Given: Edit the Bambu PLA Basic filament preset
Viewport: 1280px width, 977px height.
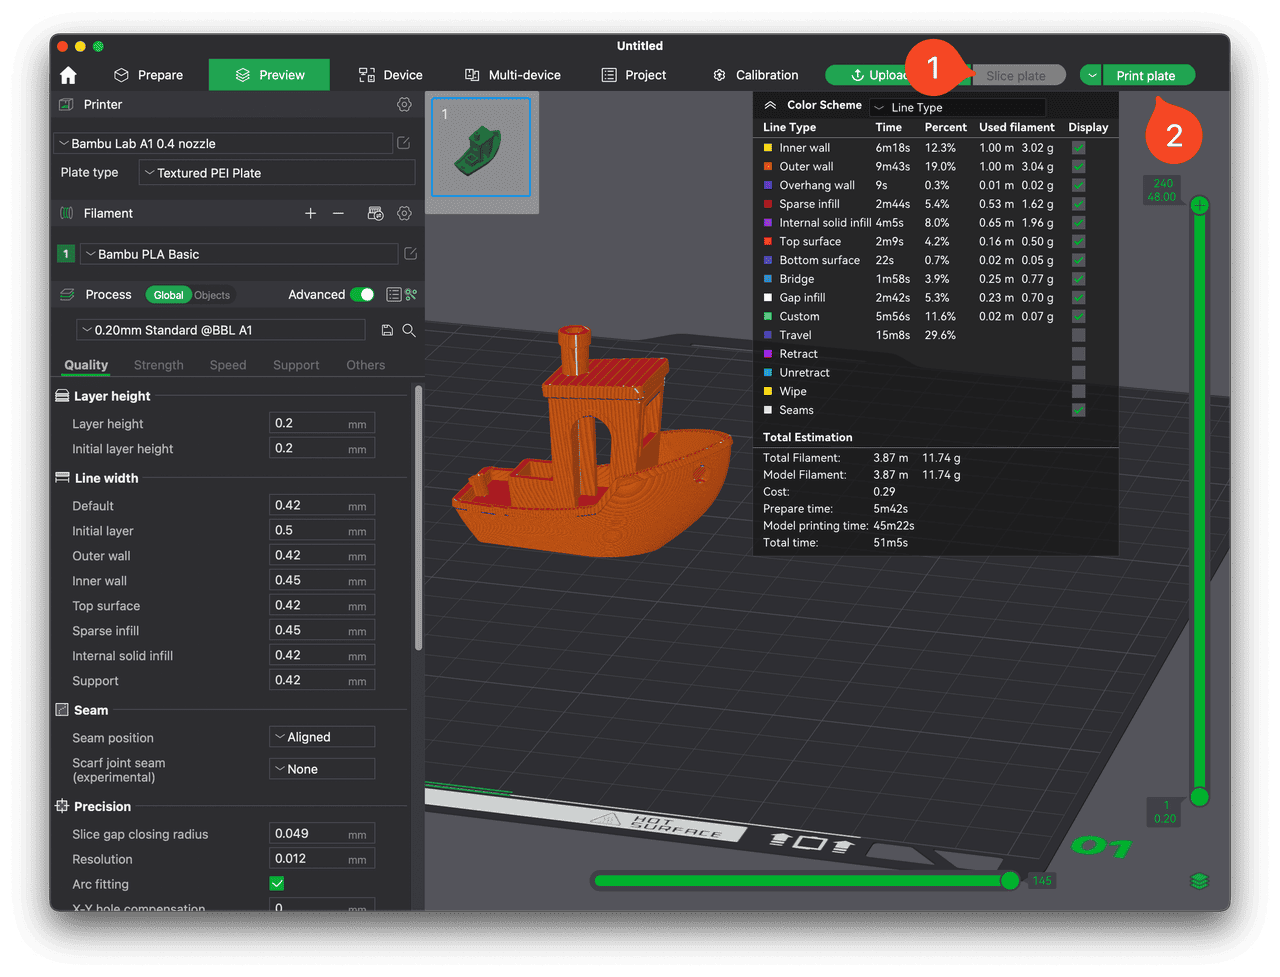Looking at the screenshot, I should click(410, 254).
